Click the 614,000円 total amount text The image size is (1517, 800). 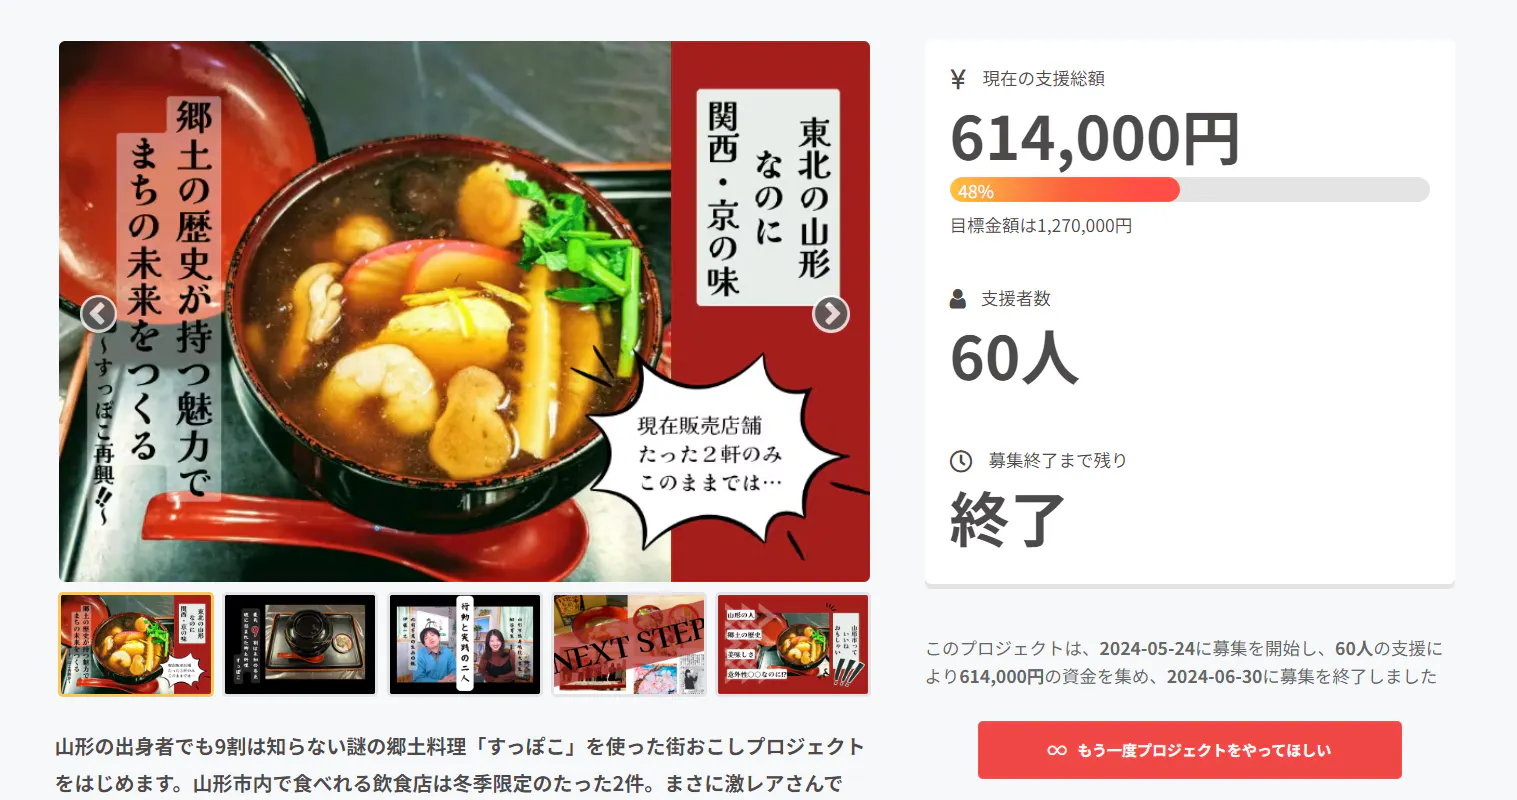(1095, 139)
